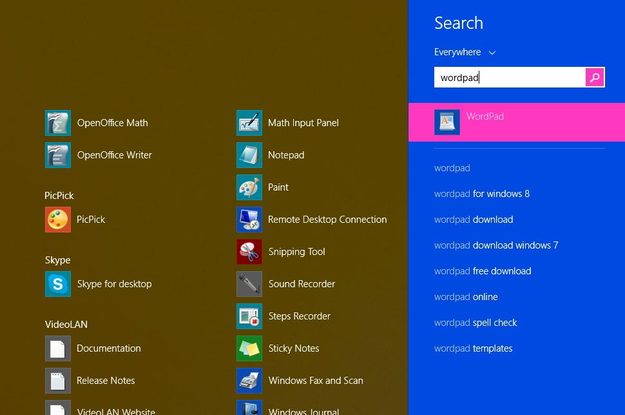
Task: Click the Paint label text
Action: pyautogui.click(x=278, y=187)
